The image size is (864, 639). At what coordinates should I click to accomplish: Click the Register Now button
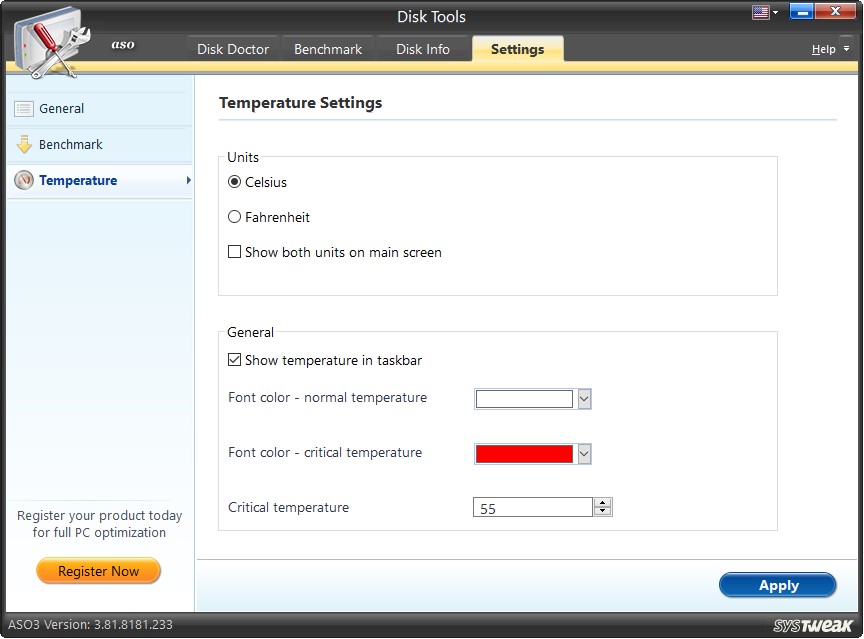click(98, 571)
